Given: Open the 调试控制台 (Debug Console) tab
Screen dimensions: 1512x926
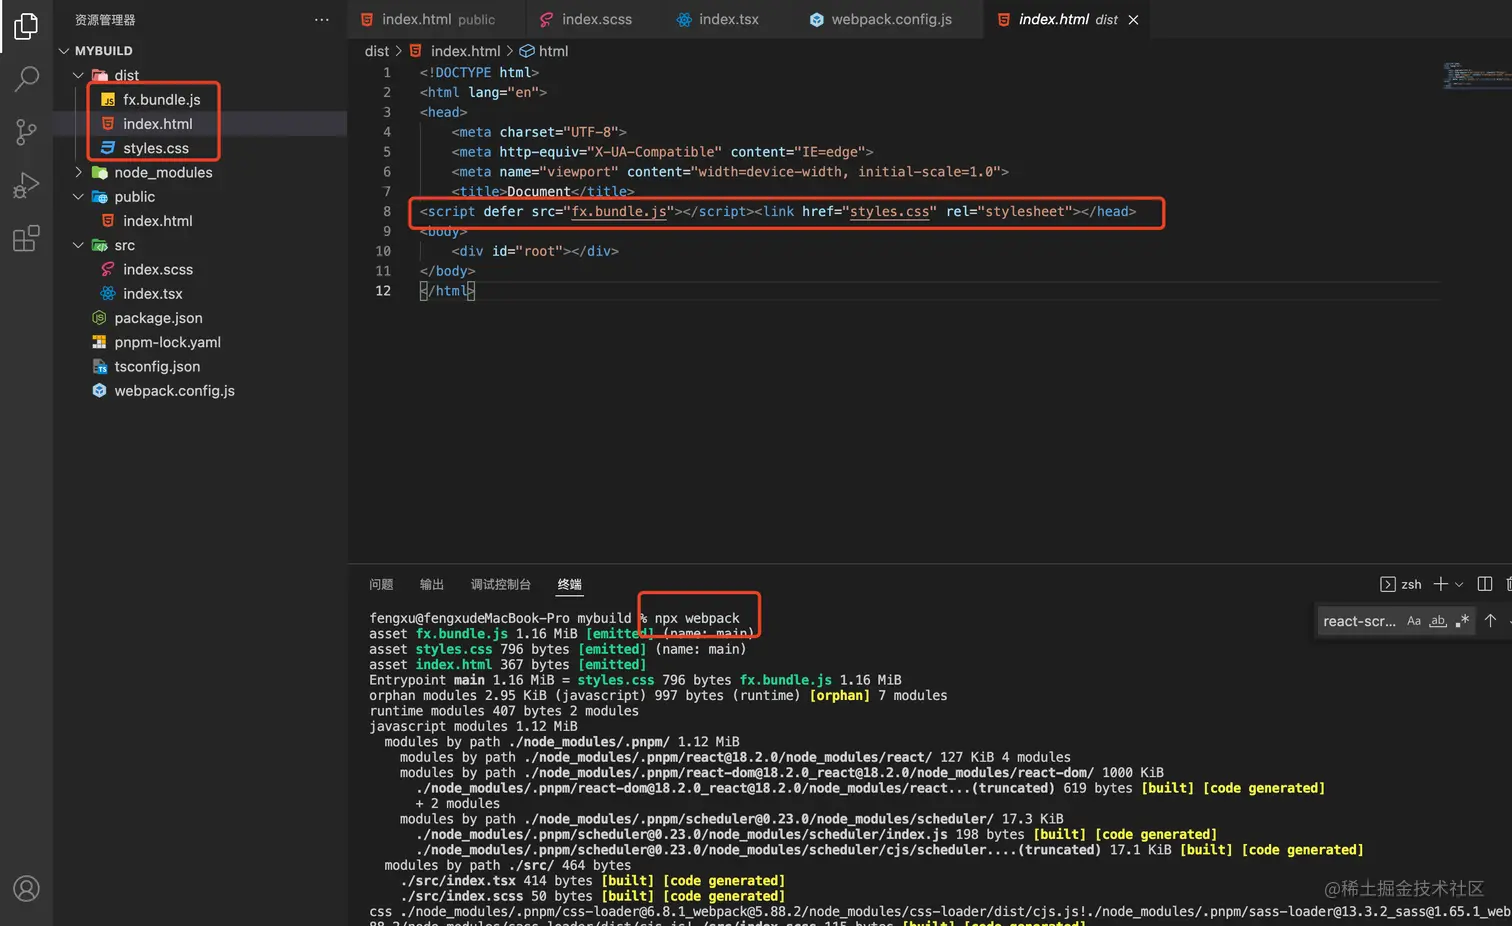Looking at the screenshot, I should tap(501, 585).
